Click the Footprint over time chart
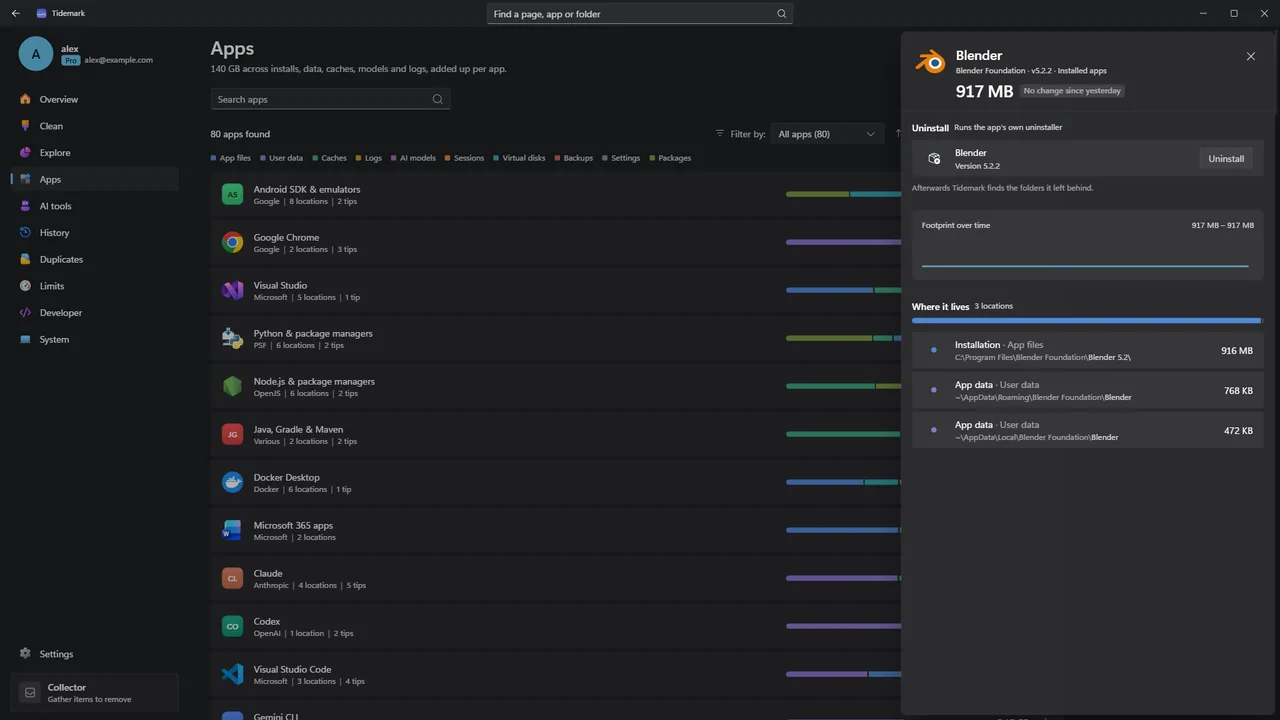The height and width of the screenshot is (720, 1280). point(1088,246)
